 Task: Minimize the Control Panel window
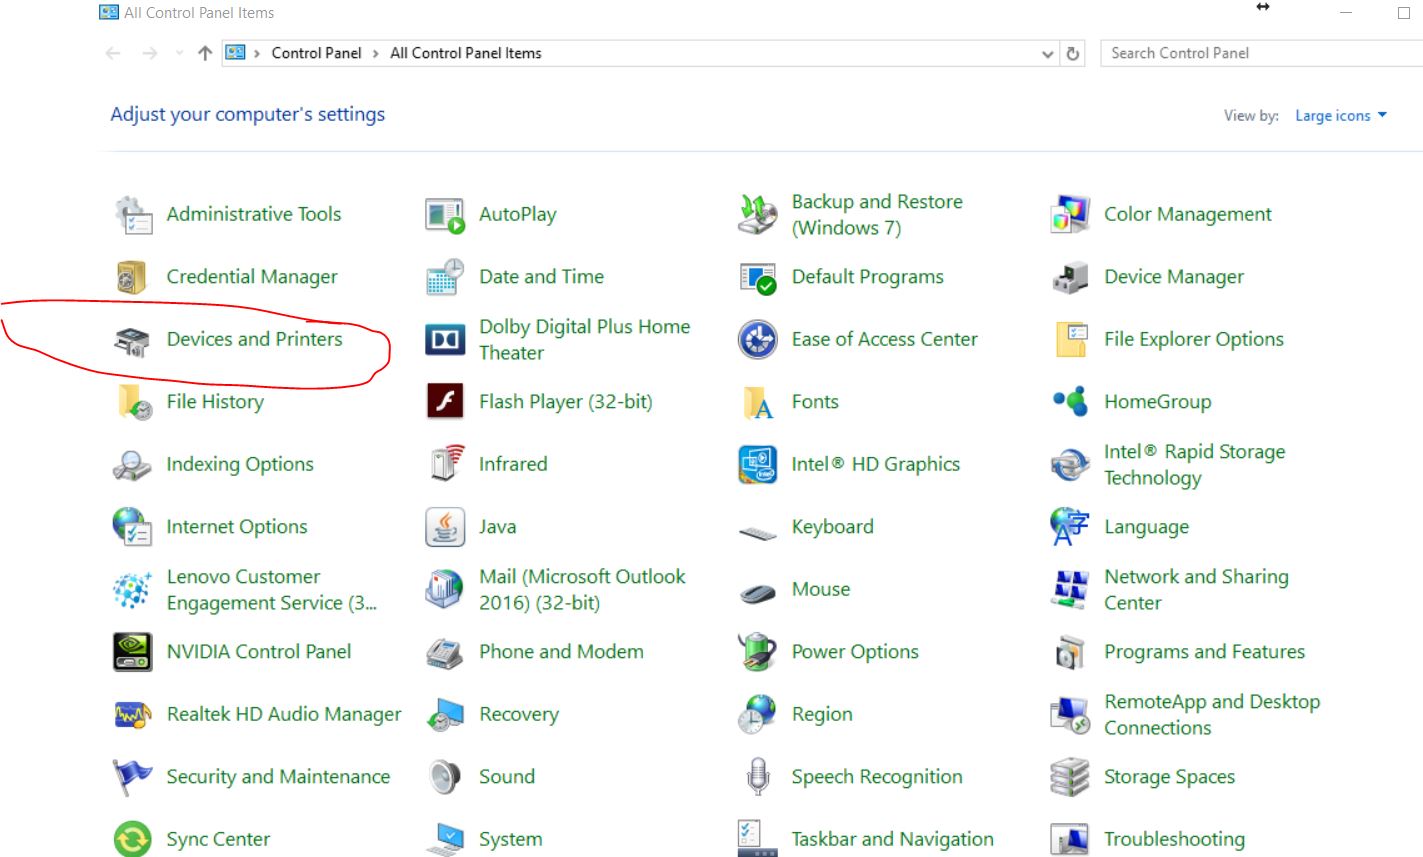(1347, 13)
